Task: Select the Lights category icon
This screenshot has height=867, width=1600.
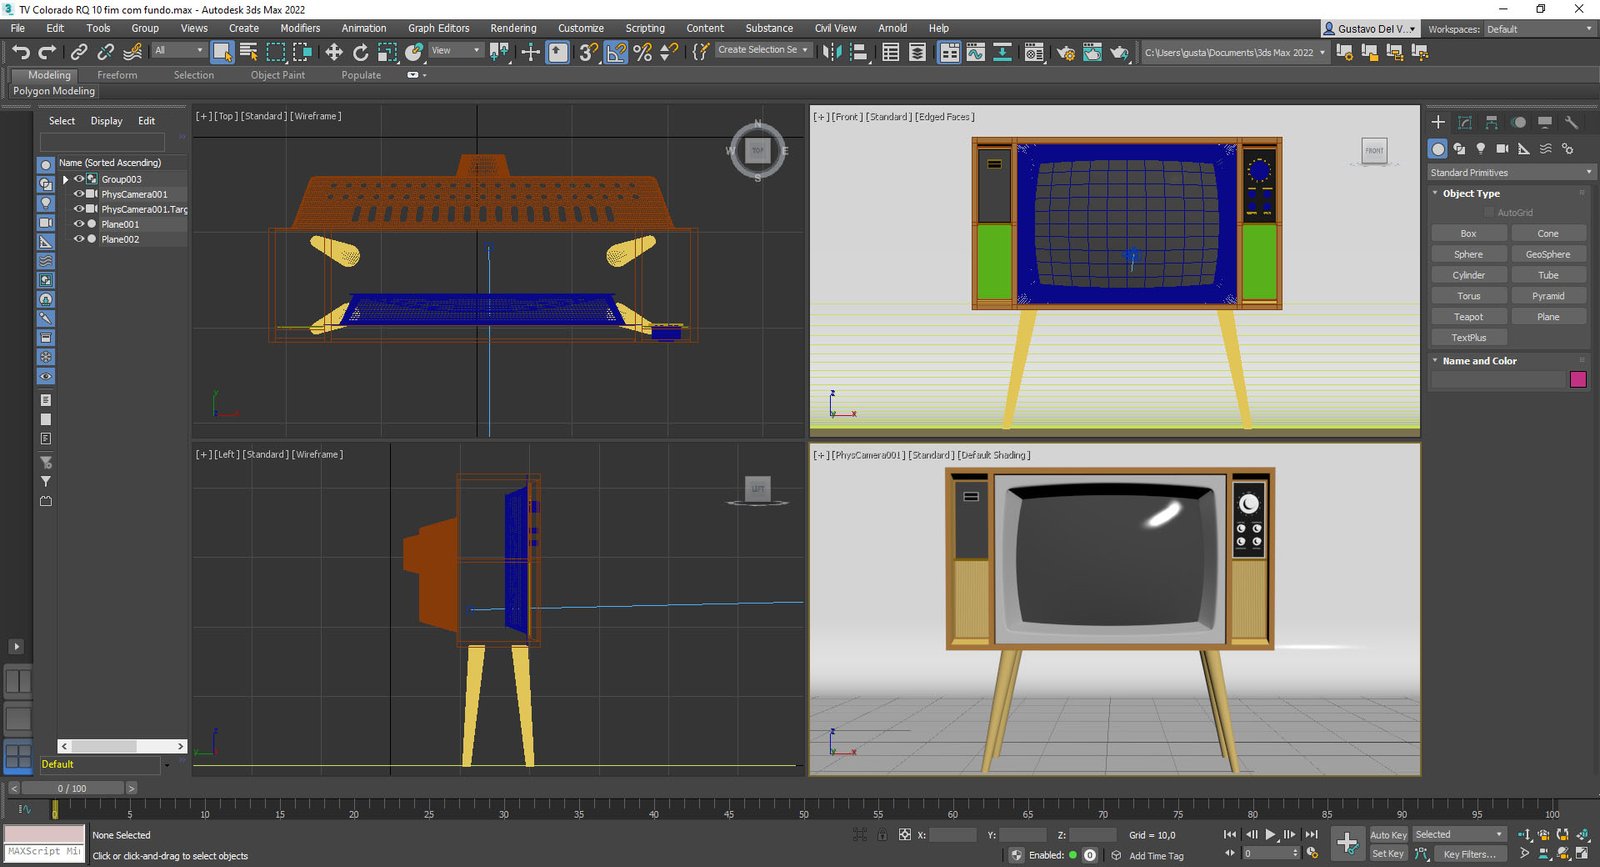Action: tap(1481, 149)
